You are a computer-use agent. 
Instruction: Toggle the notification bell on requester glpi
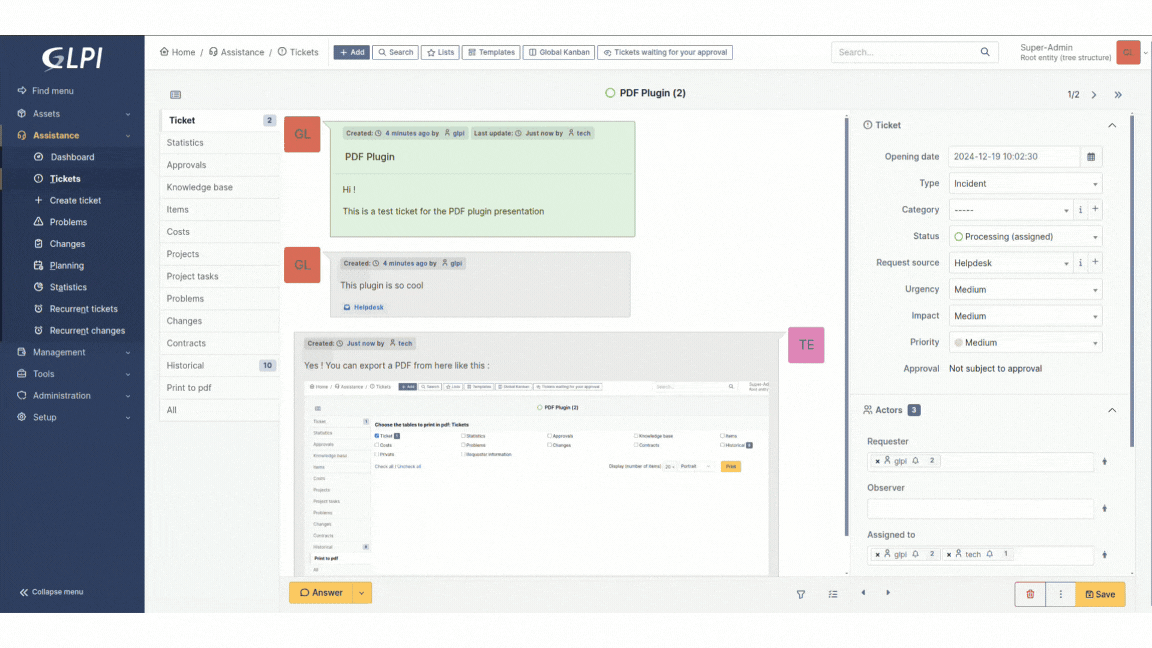[x=916, y=461]
